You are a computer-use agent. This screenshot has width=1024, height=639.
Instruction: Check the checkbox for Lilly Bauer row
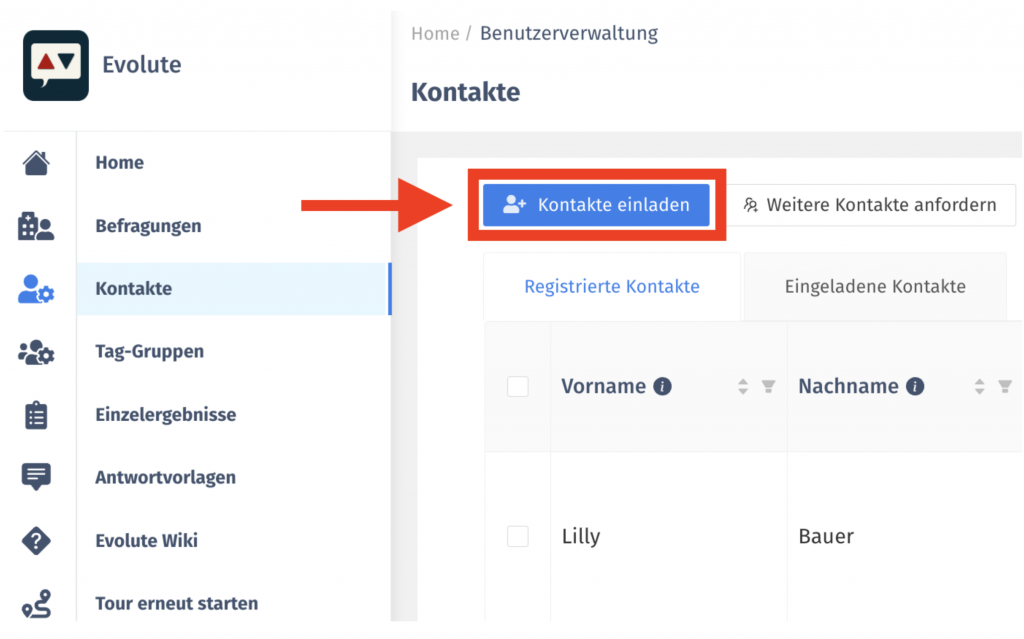click(518, 537)
